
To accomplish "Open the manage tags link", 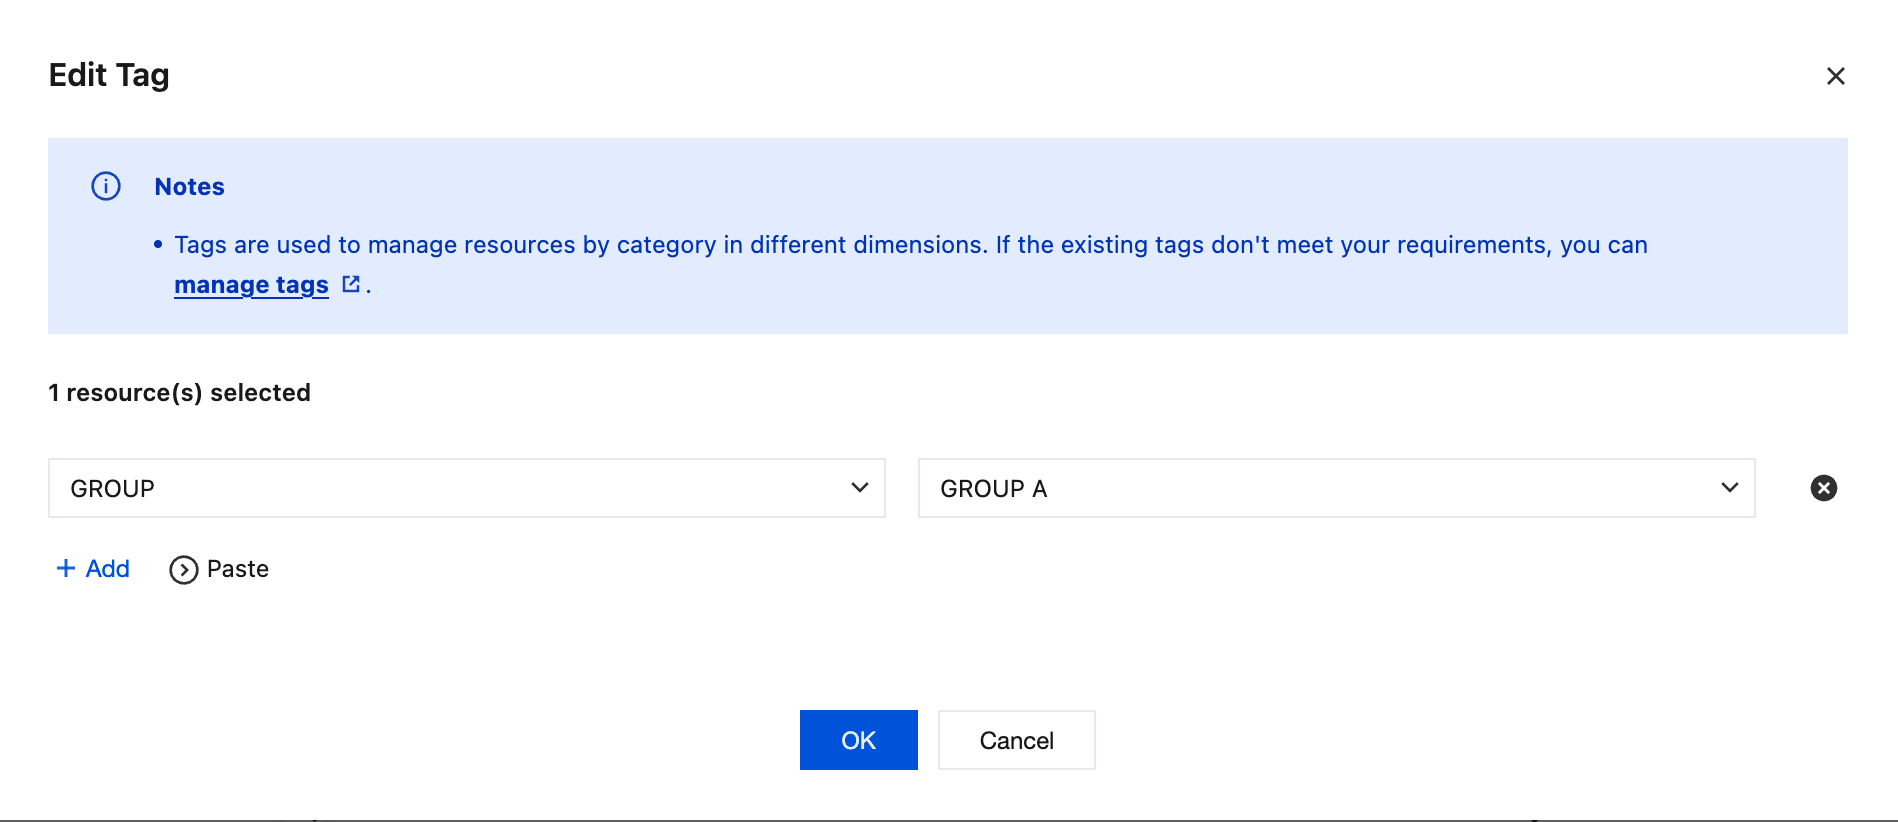I will click(x=251, y=285).
